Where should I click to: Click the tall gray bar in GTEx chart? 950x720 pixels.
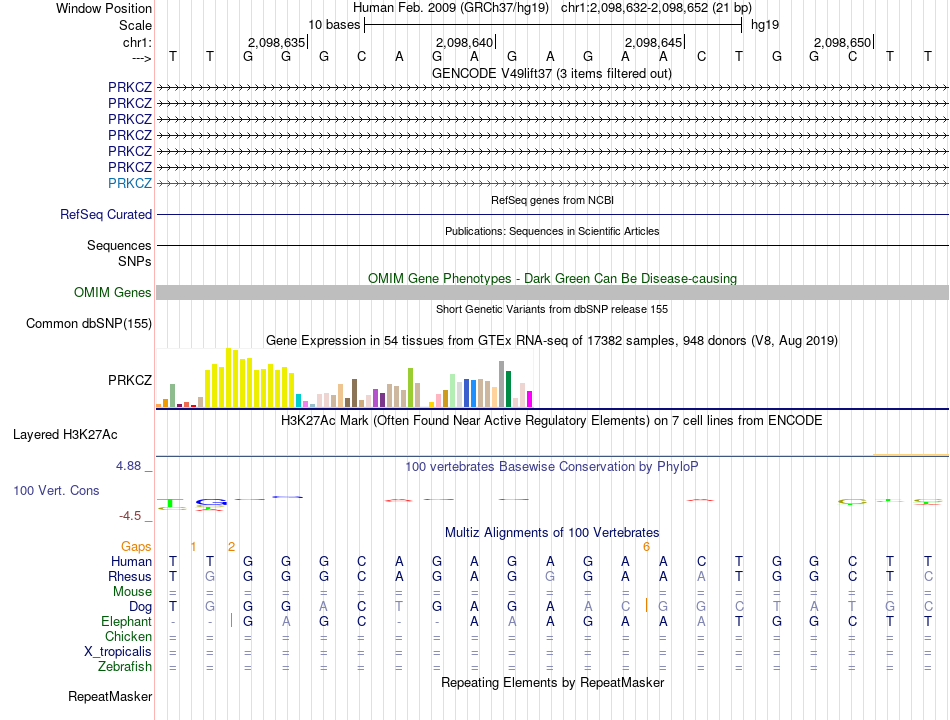click(502, 384)
